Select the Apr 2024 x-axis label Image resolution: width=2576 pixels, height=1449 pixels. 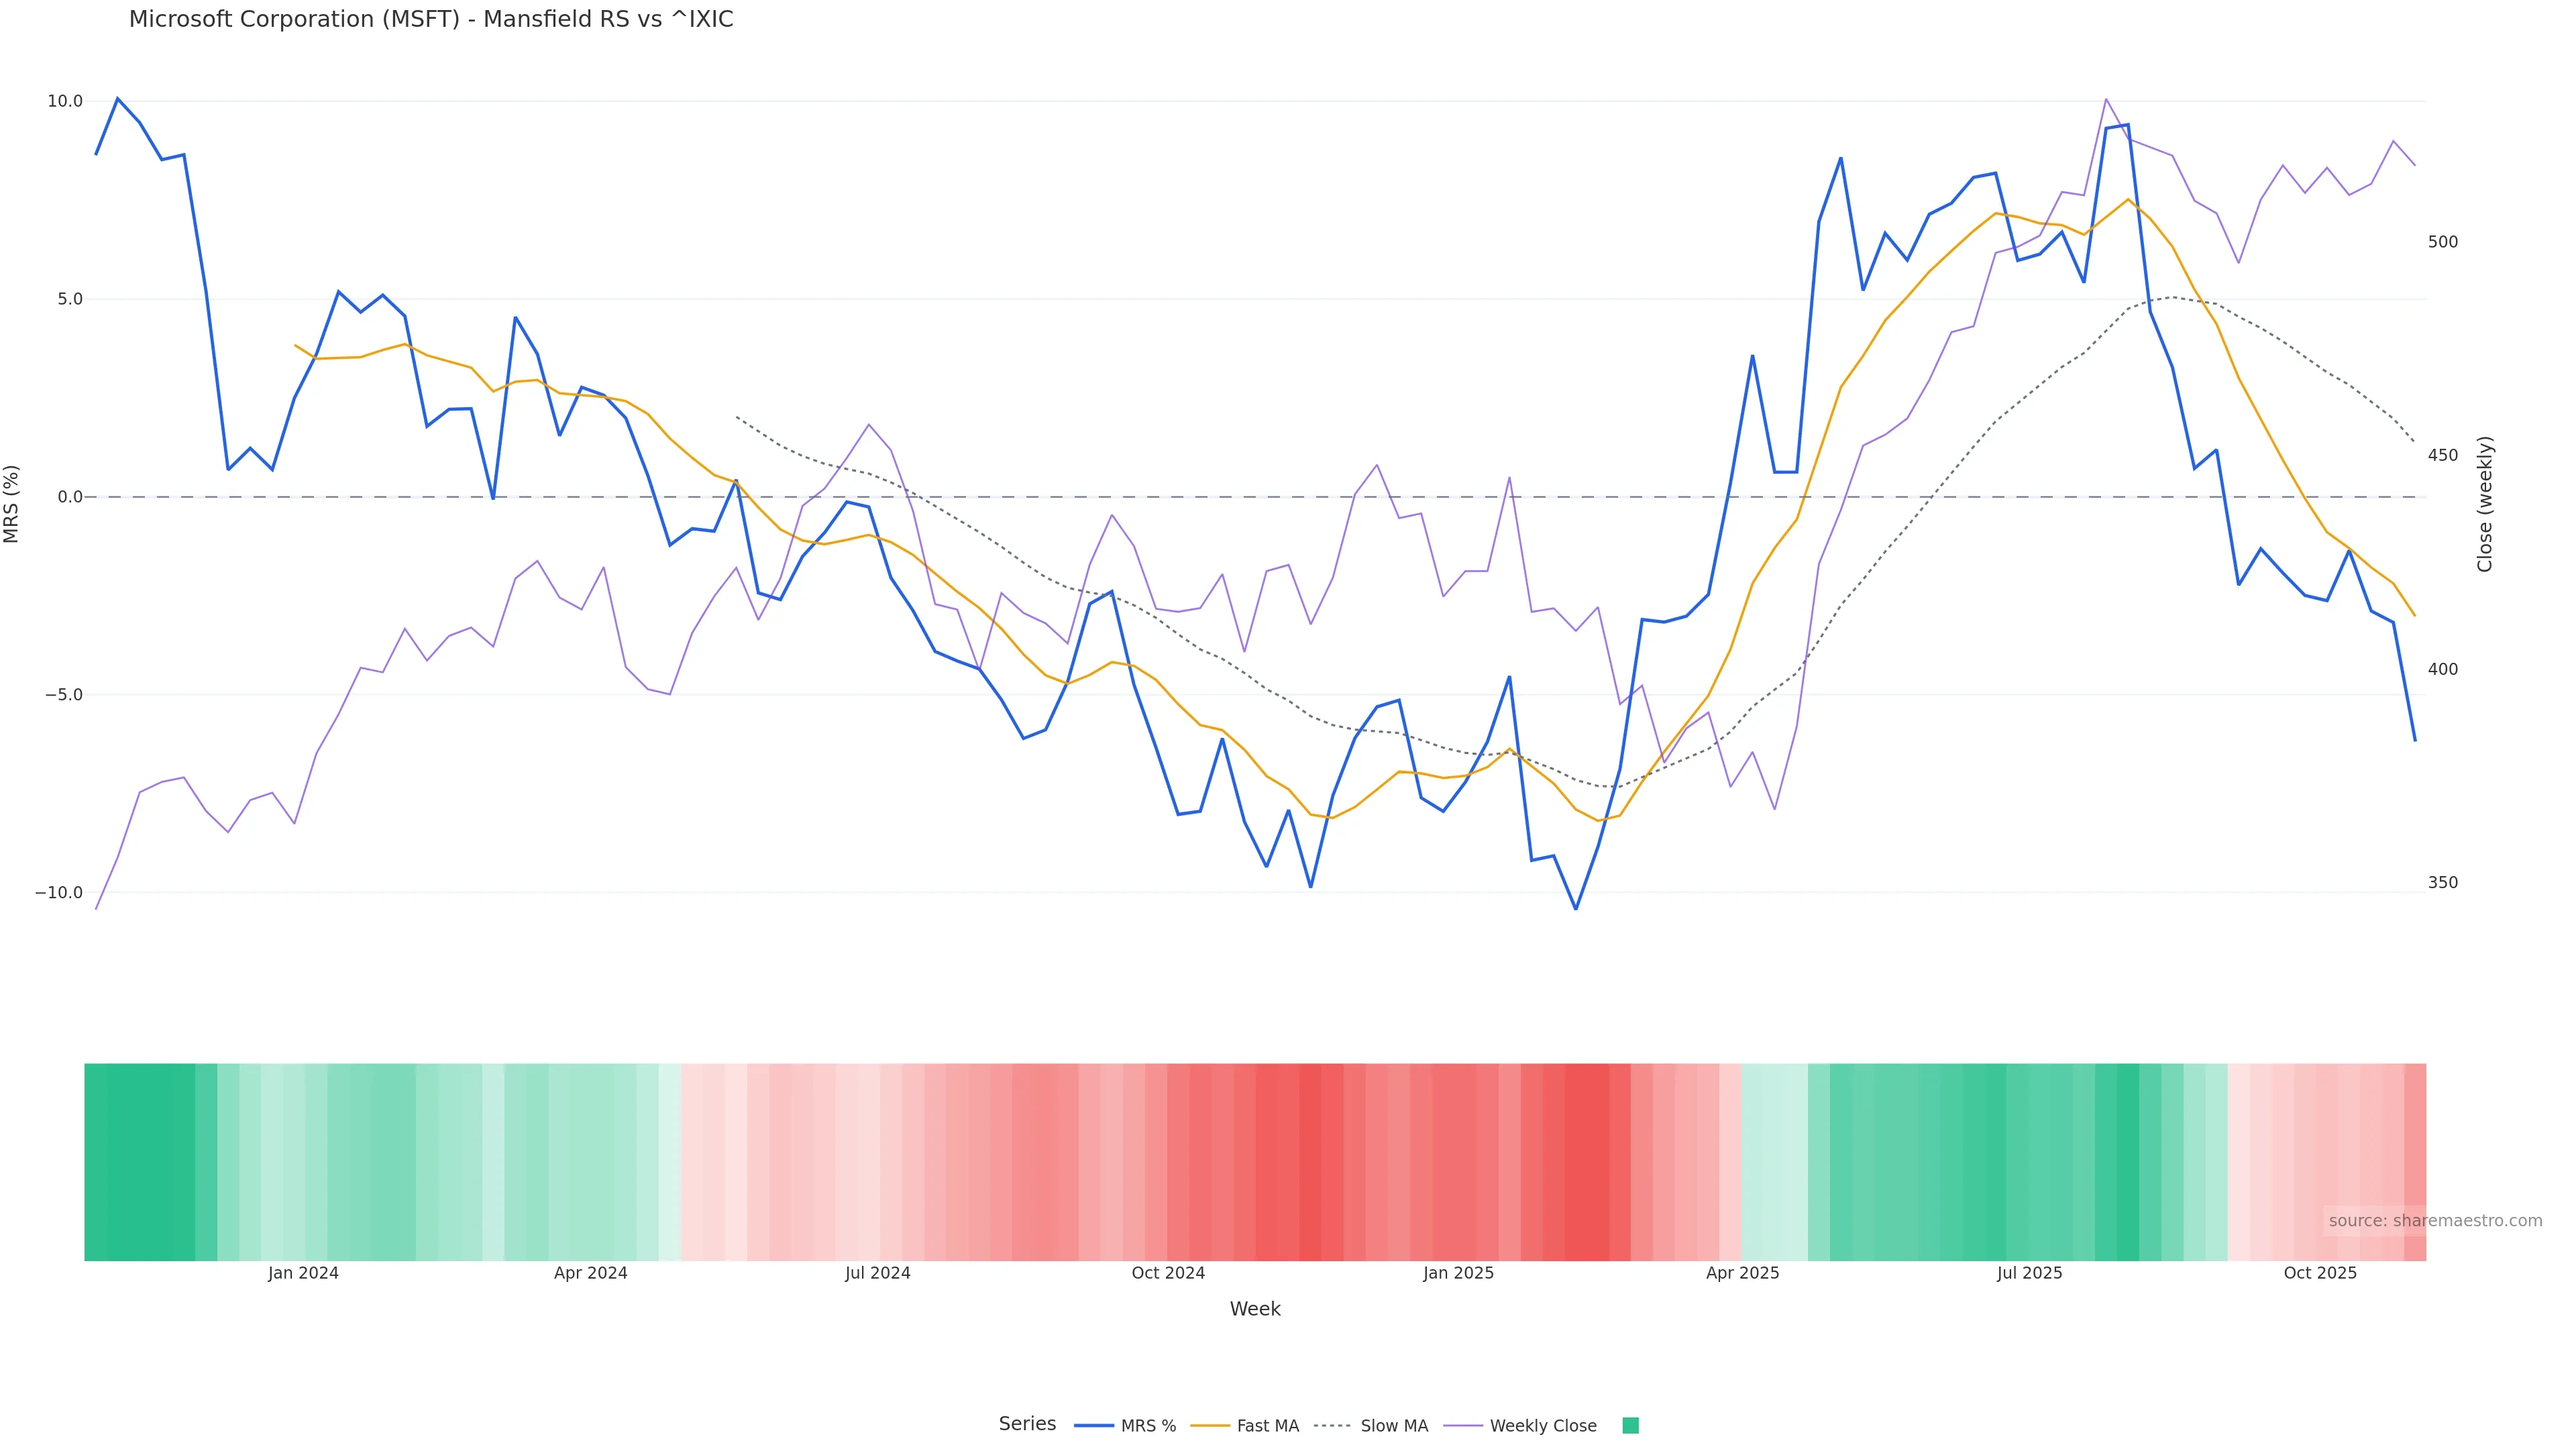point(590,1273)
